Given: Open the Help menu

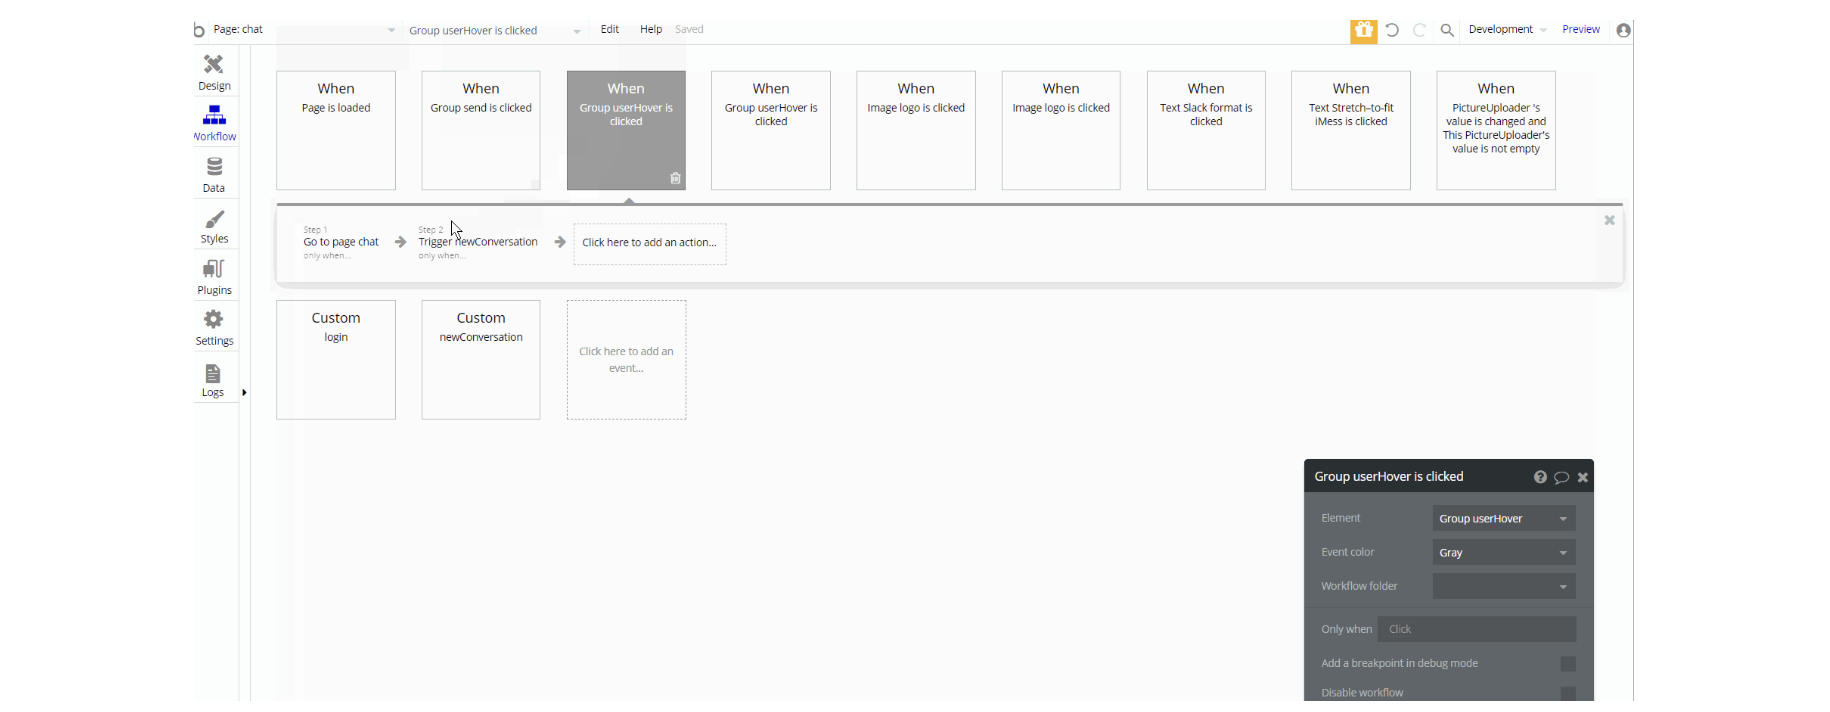Looking at the screenshot, I should pyautogui.click(x=651, y=30).
